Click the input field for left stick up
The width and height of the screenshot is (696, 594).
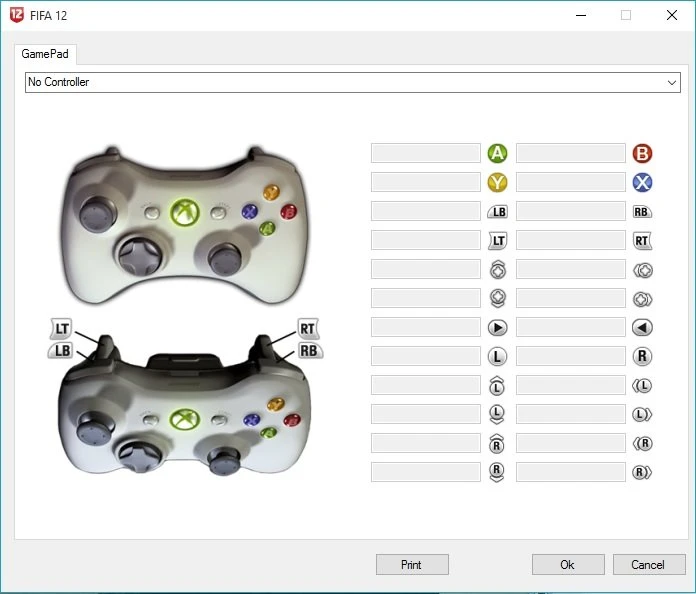pos(426,385)
